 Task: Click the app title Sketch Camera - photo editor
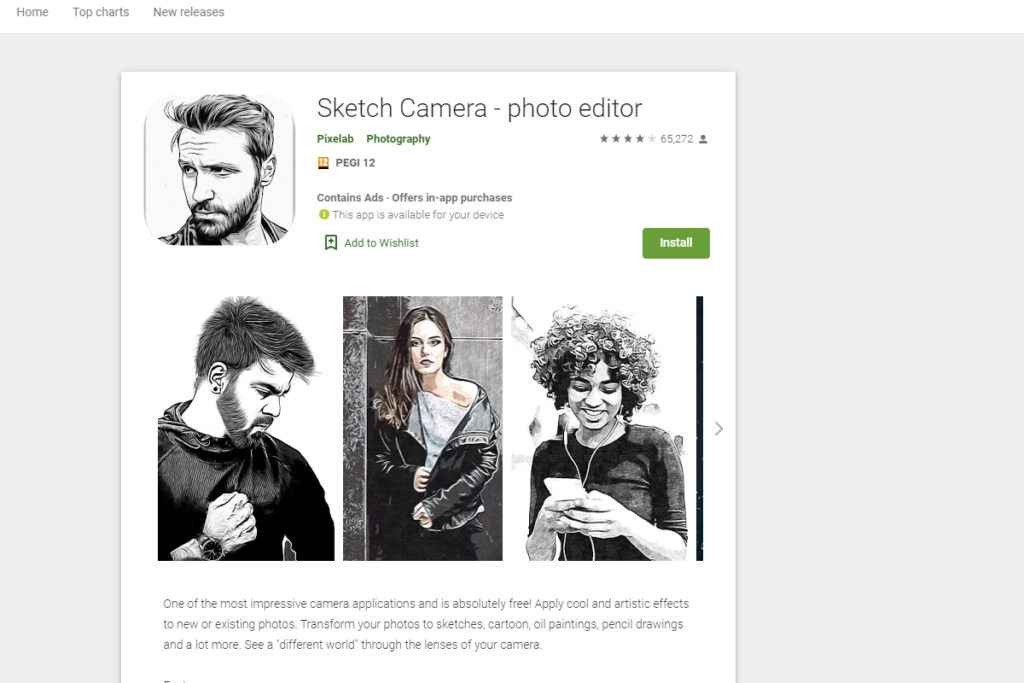tap(479, 108)
